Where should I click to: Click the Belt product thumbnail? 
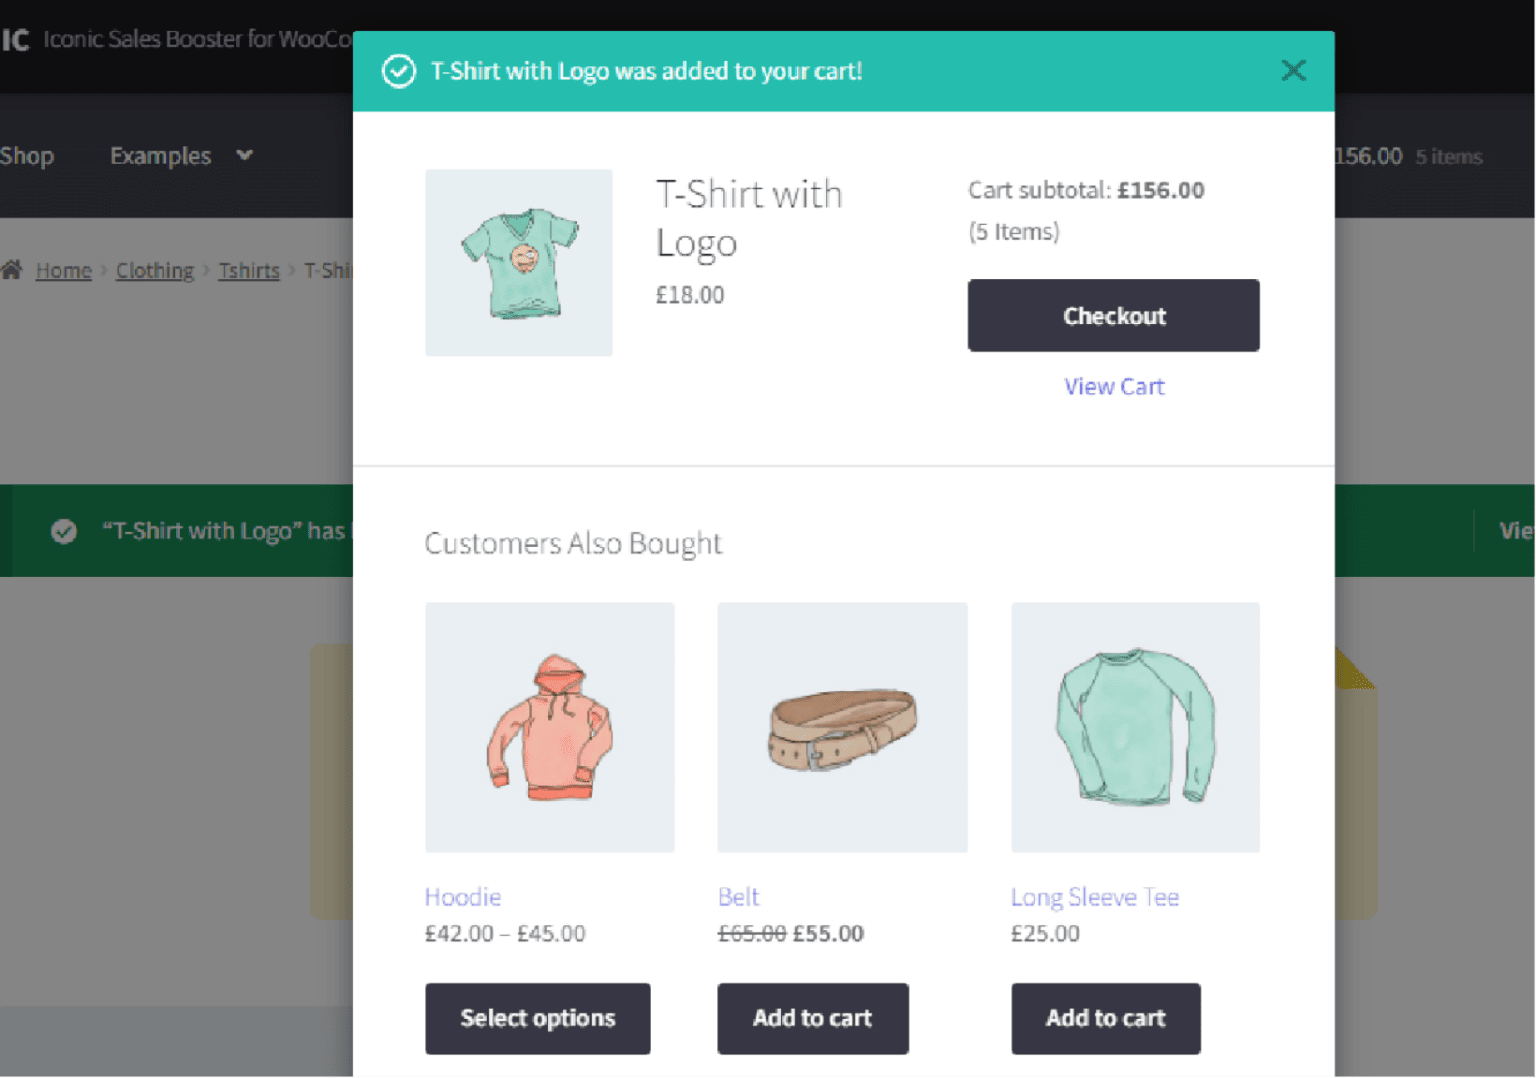842,727
